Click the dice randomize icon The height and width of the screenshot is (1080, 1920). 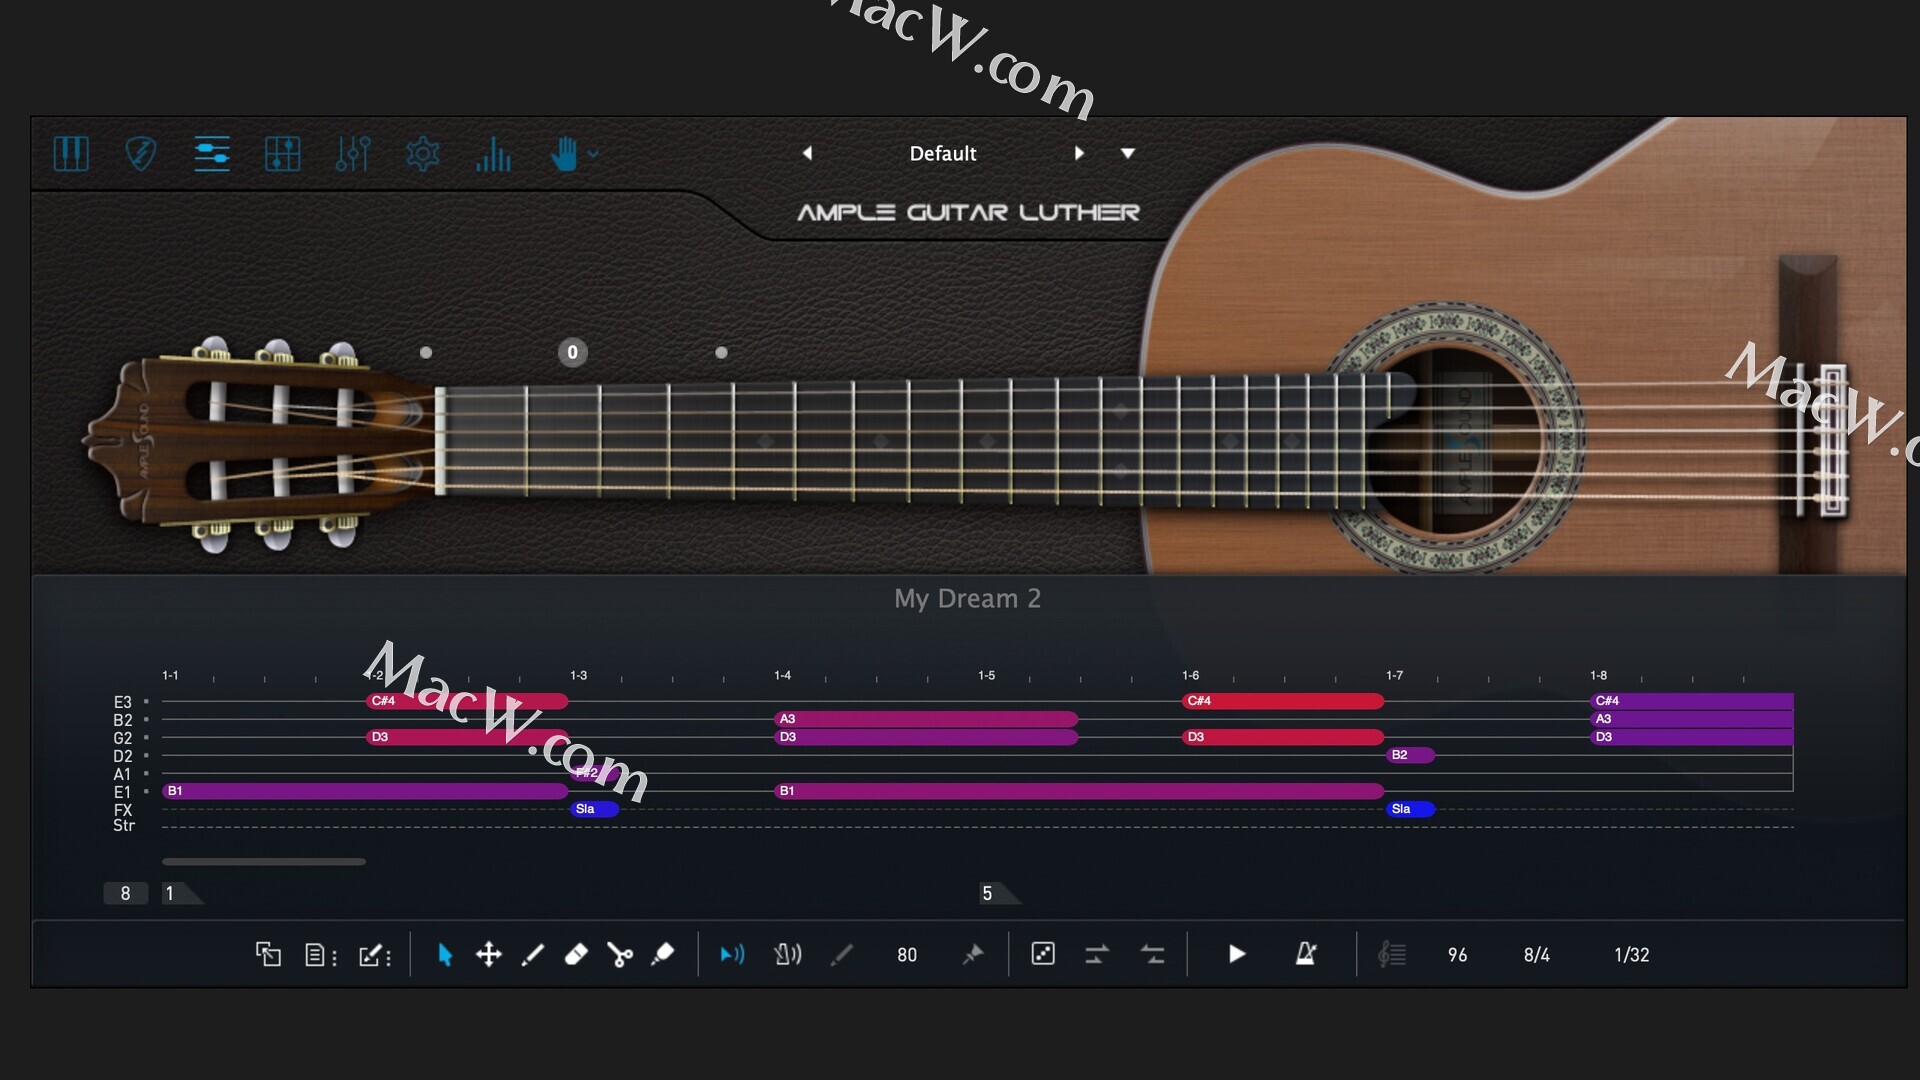[1043, 954]
